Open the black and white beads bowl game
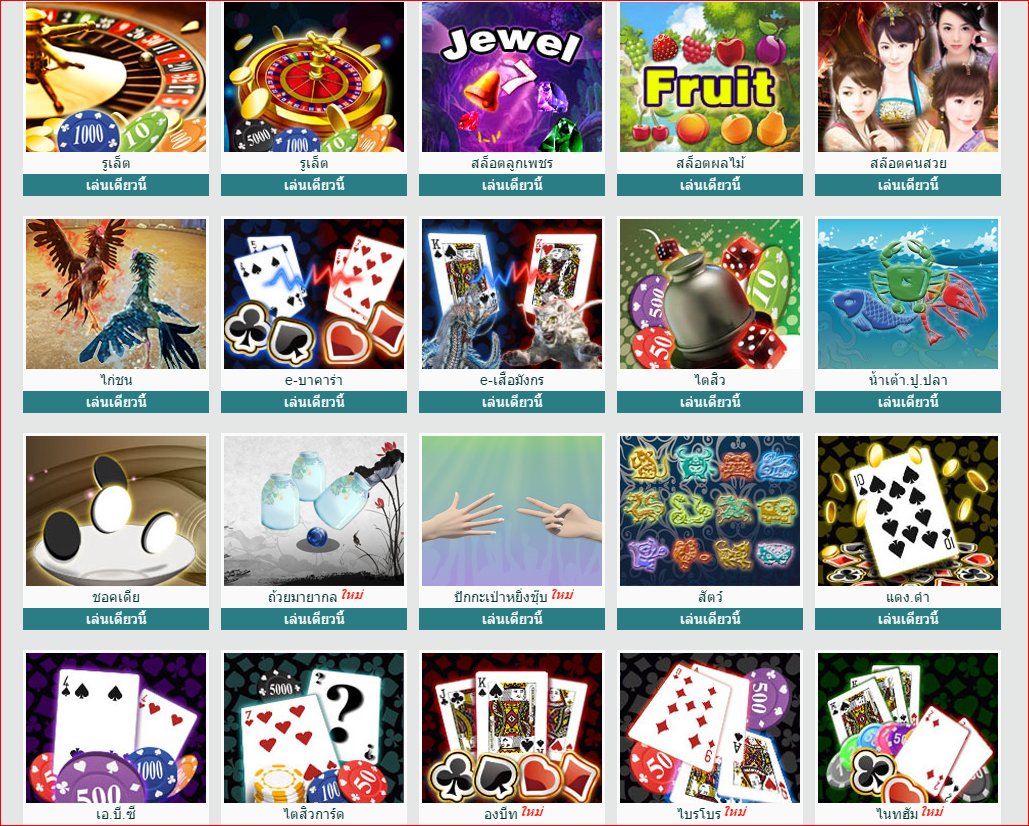The height and width of the screenshot is (826, 1029). [x=116, y=511]
